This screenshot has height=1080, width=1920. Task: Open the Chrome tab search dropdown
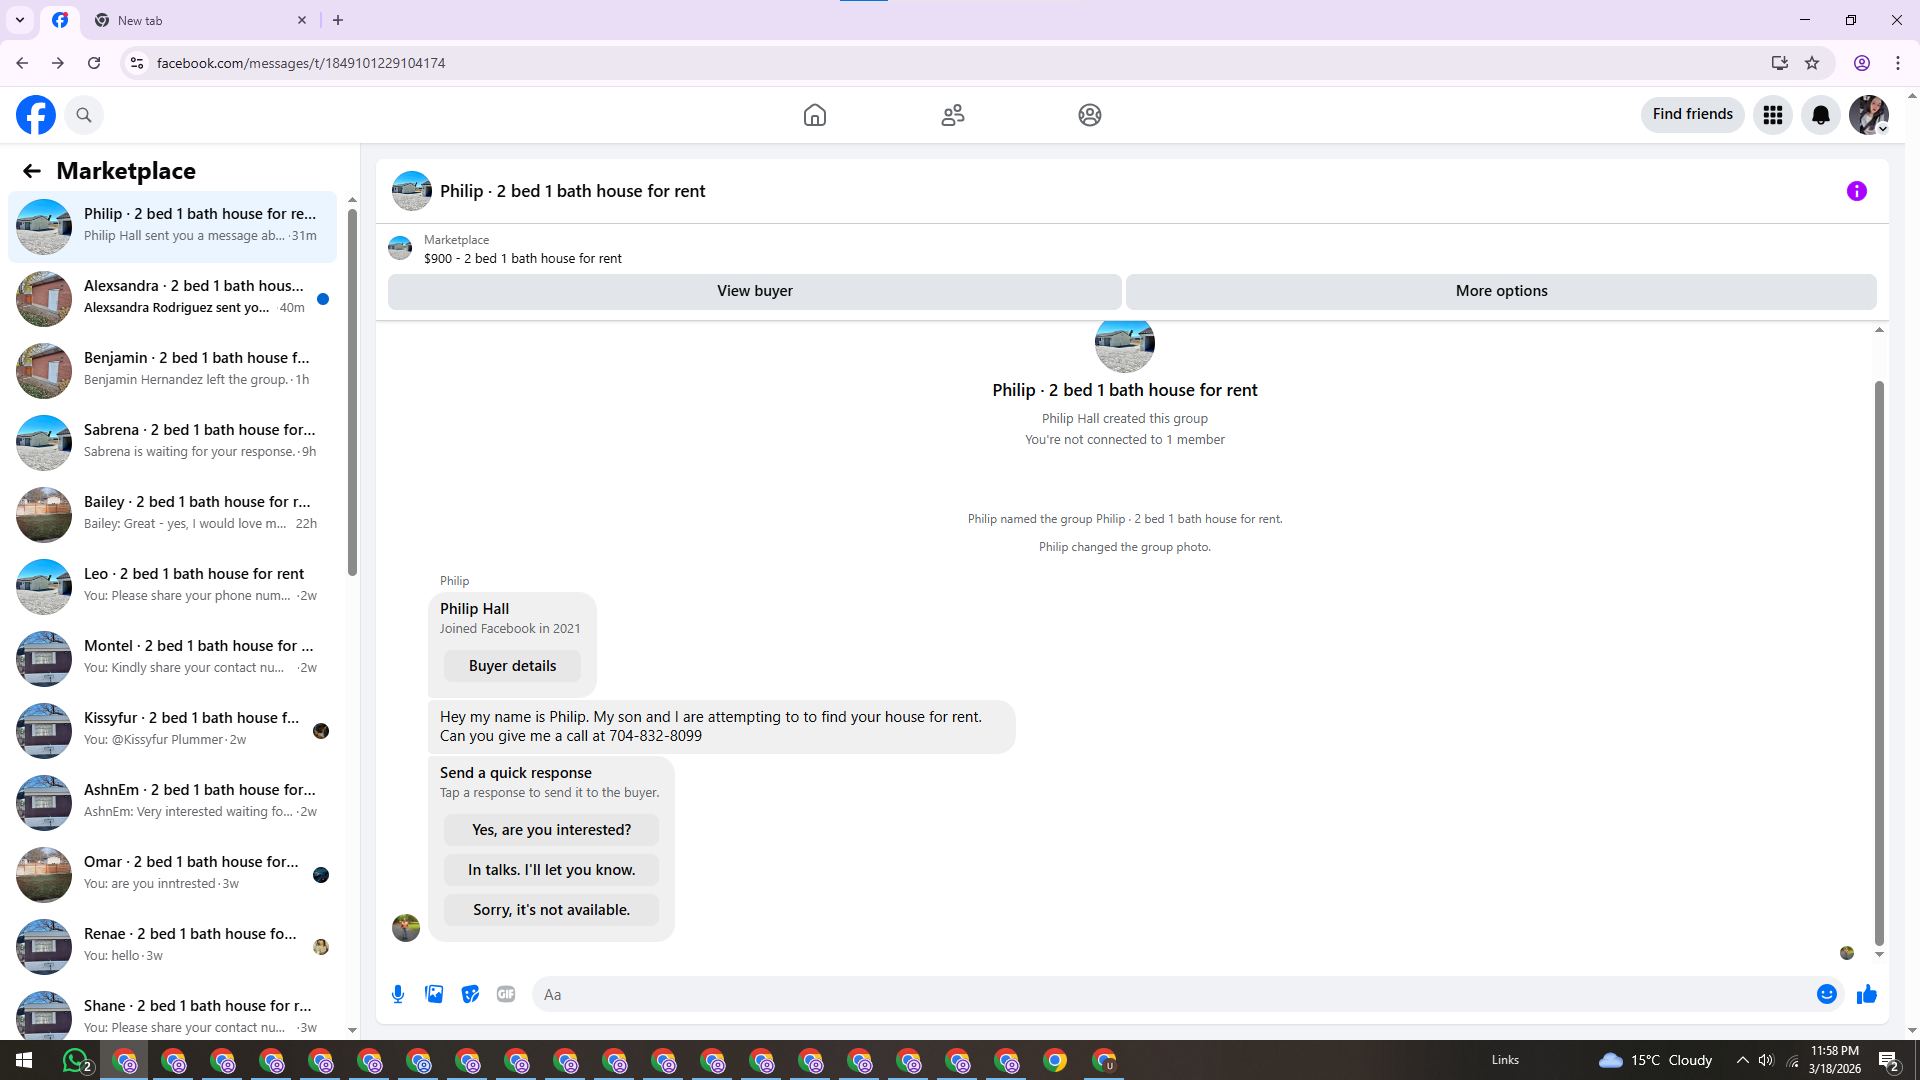[x=19, y=20]
